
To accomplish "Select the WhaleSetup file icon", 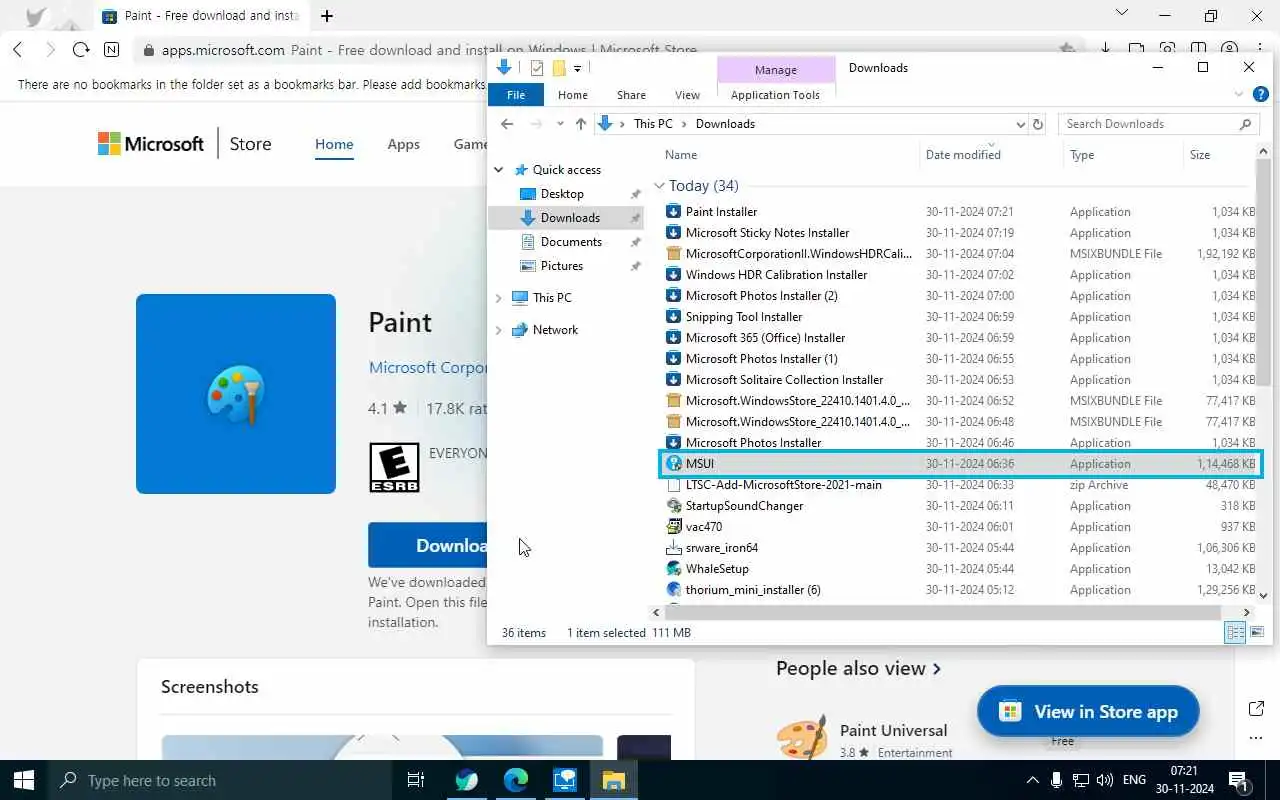I will 674,569.
